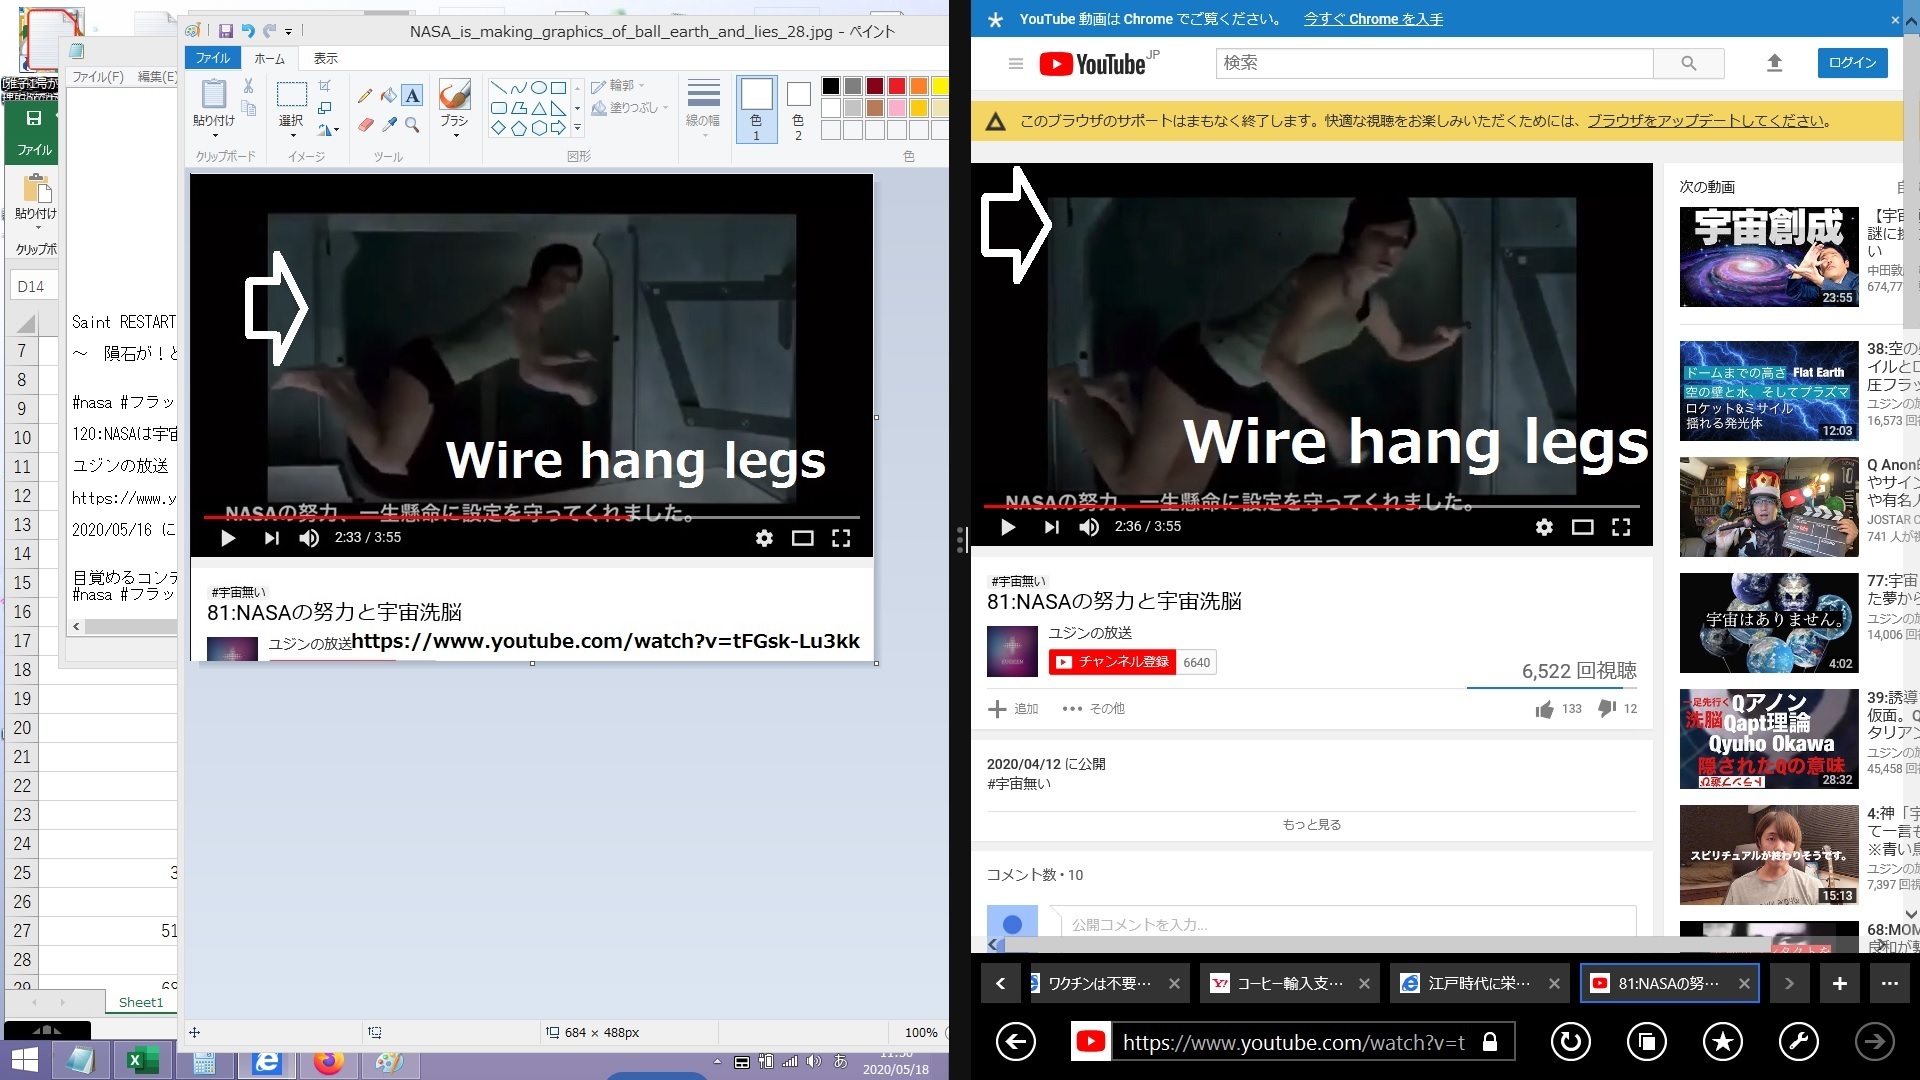
Task: Pick the pink color swatch in Paint palette
Action: [896, 108]
